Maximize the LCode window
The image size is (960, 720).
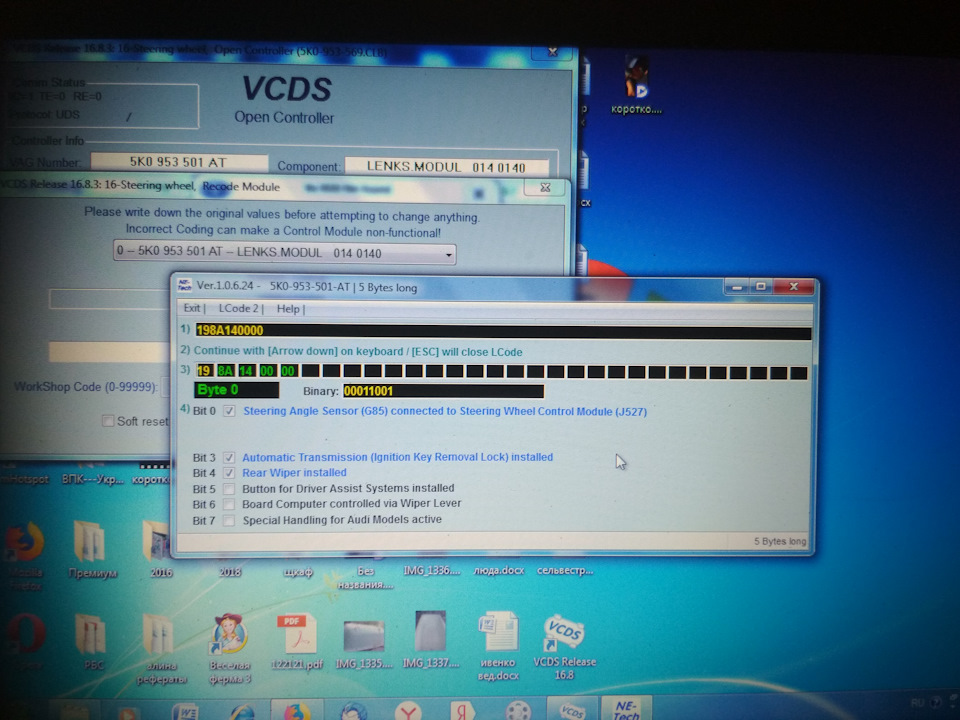pos(761,287)
